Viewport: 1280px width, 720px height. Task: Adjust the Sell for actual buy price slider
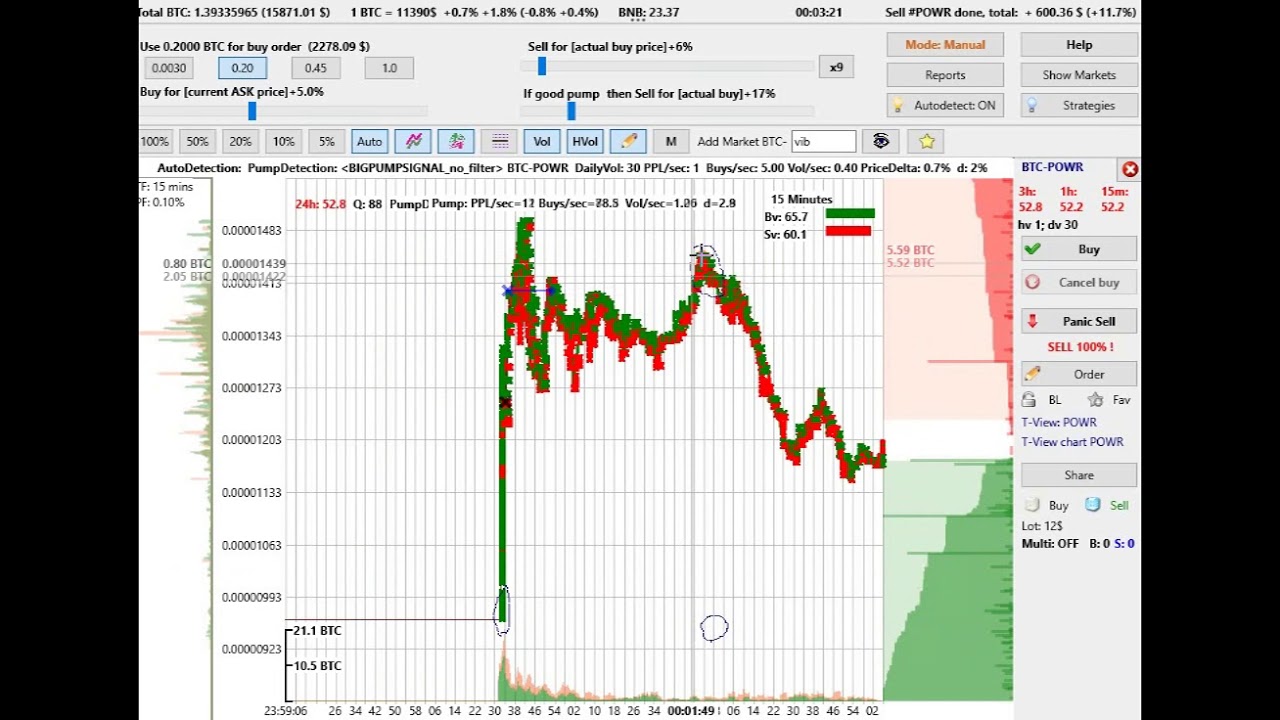click(x=542, y=66)
